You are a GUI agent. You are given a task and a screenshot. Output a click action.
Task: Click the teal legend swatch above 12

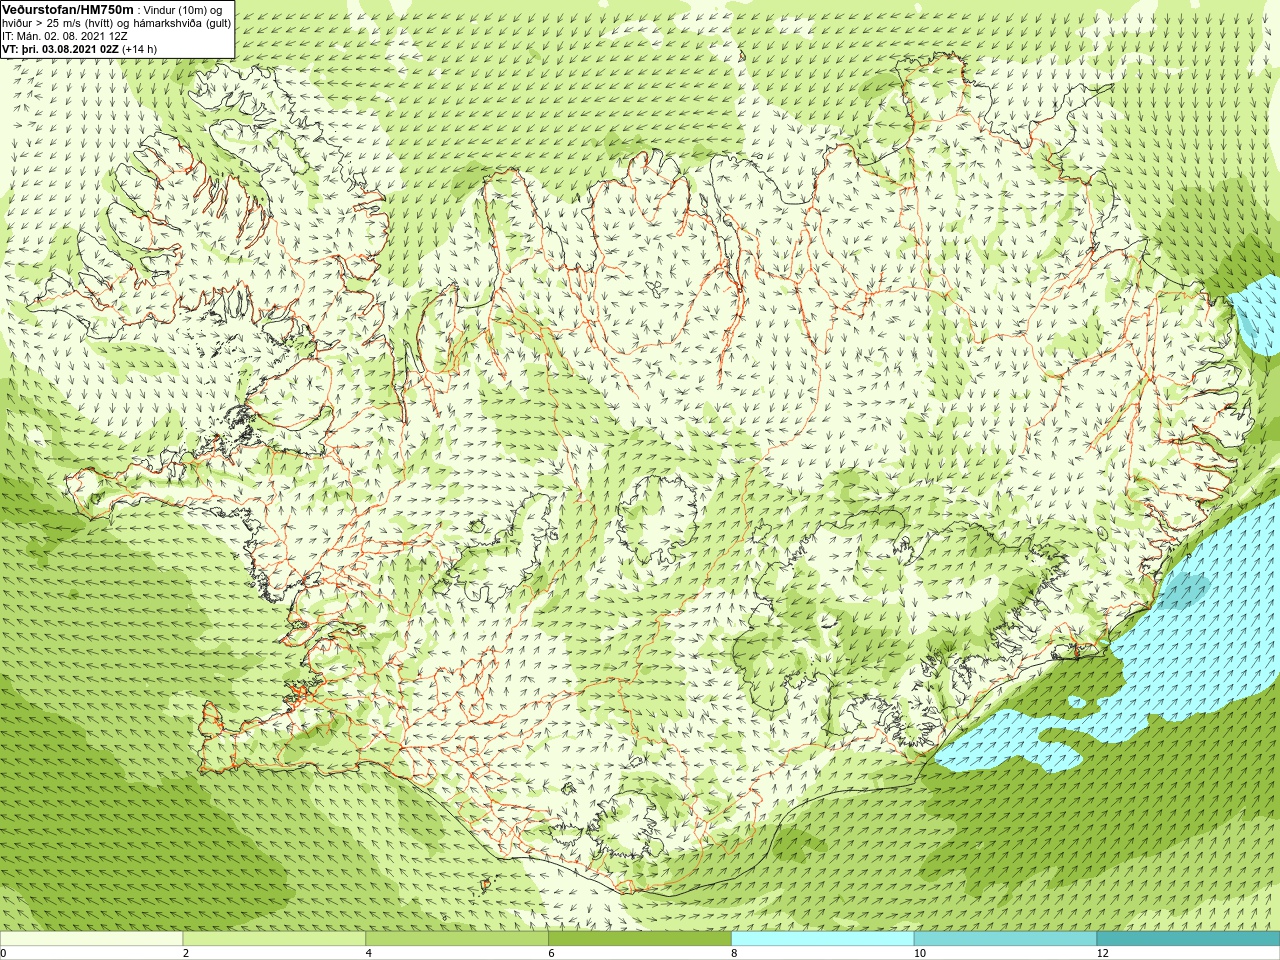1188,939
